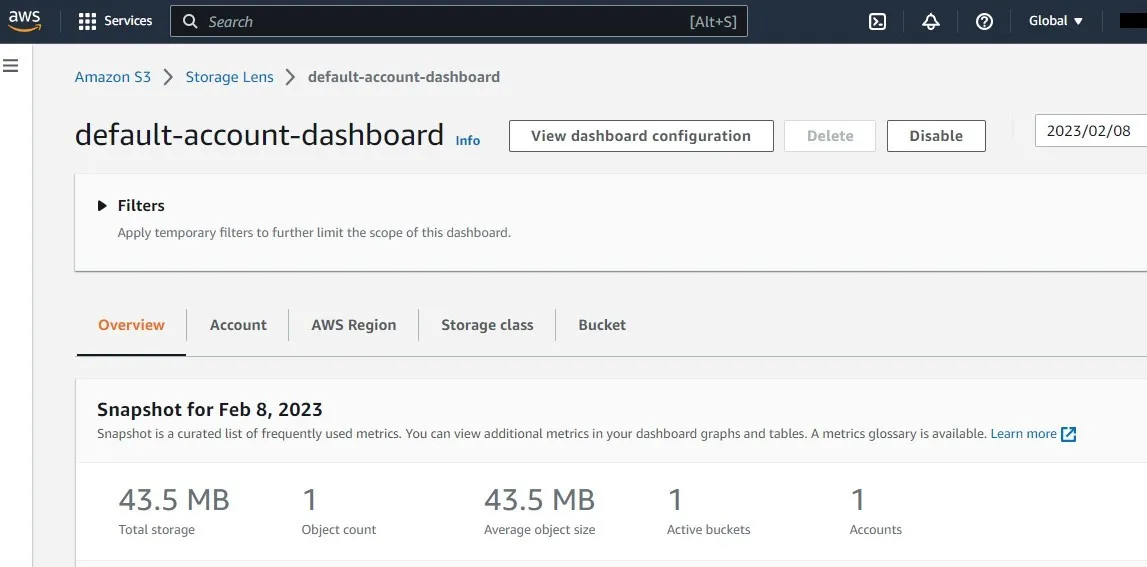
Task: Click the greyed Delete button
Action: click(x=830, y=136)
